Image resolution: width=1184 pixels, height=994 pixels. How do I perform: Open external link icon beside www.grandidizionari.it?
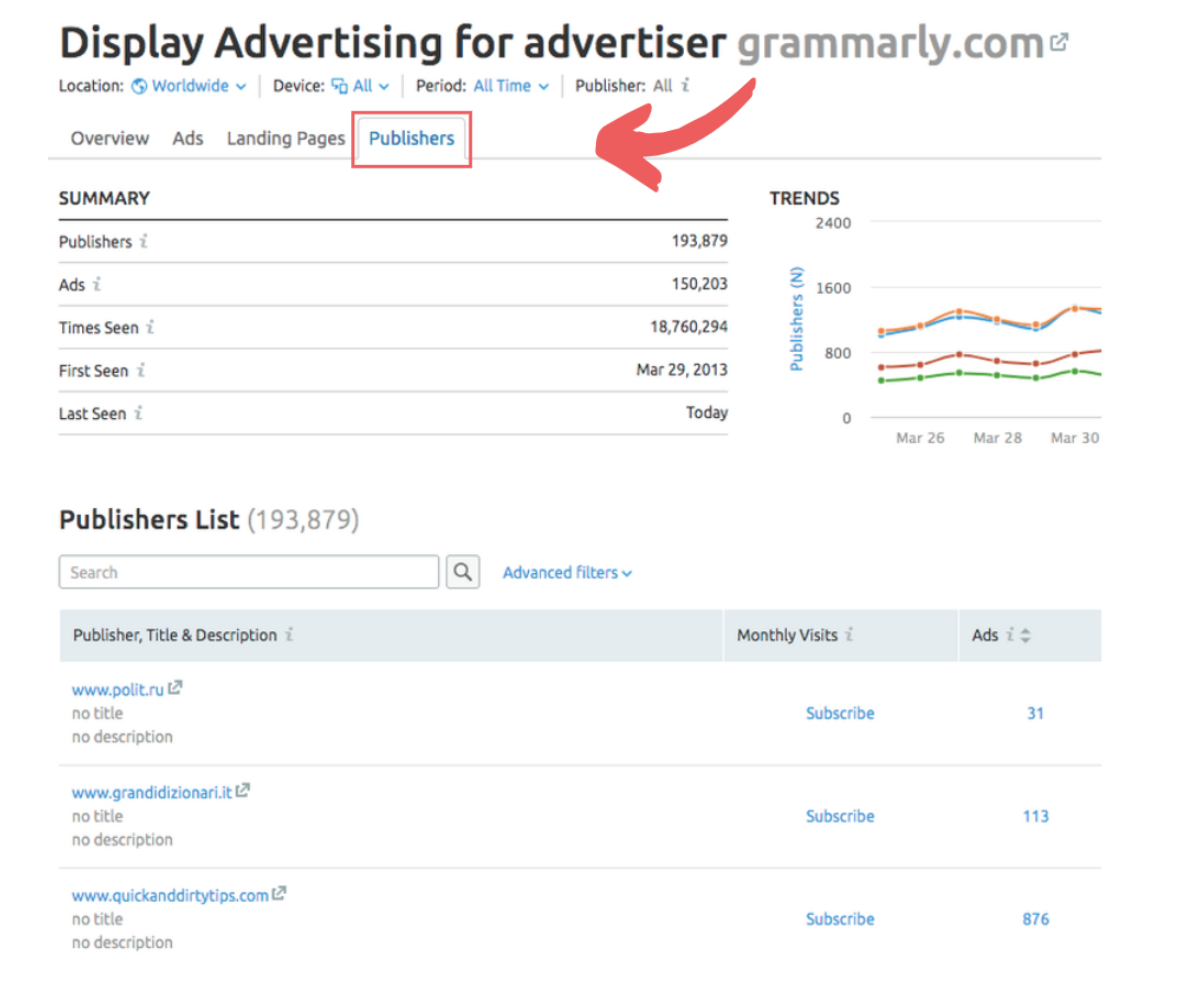[x=242, y=790]
